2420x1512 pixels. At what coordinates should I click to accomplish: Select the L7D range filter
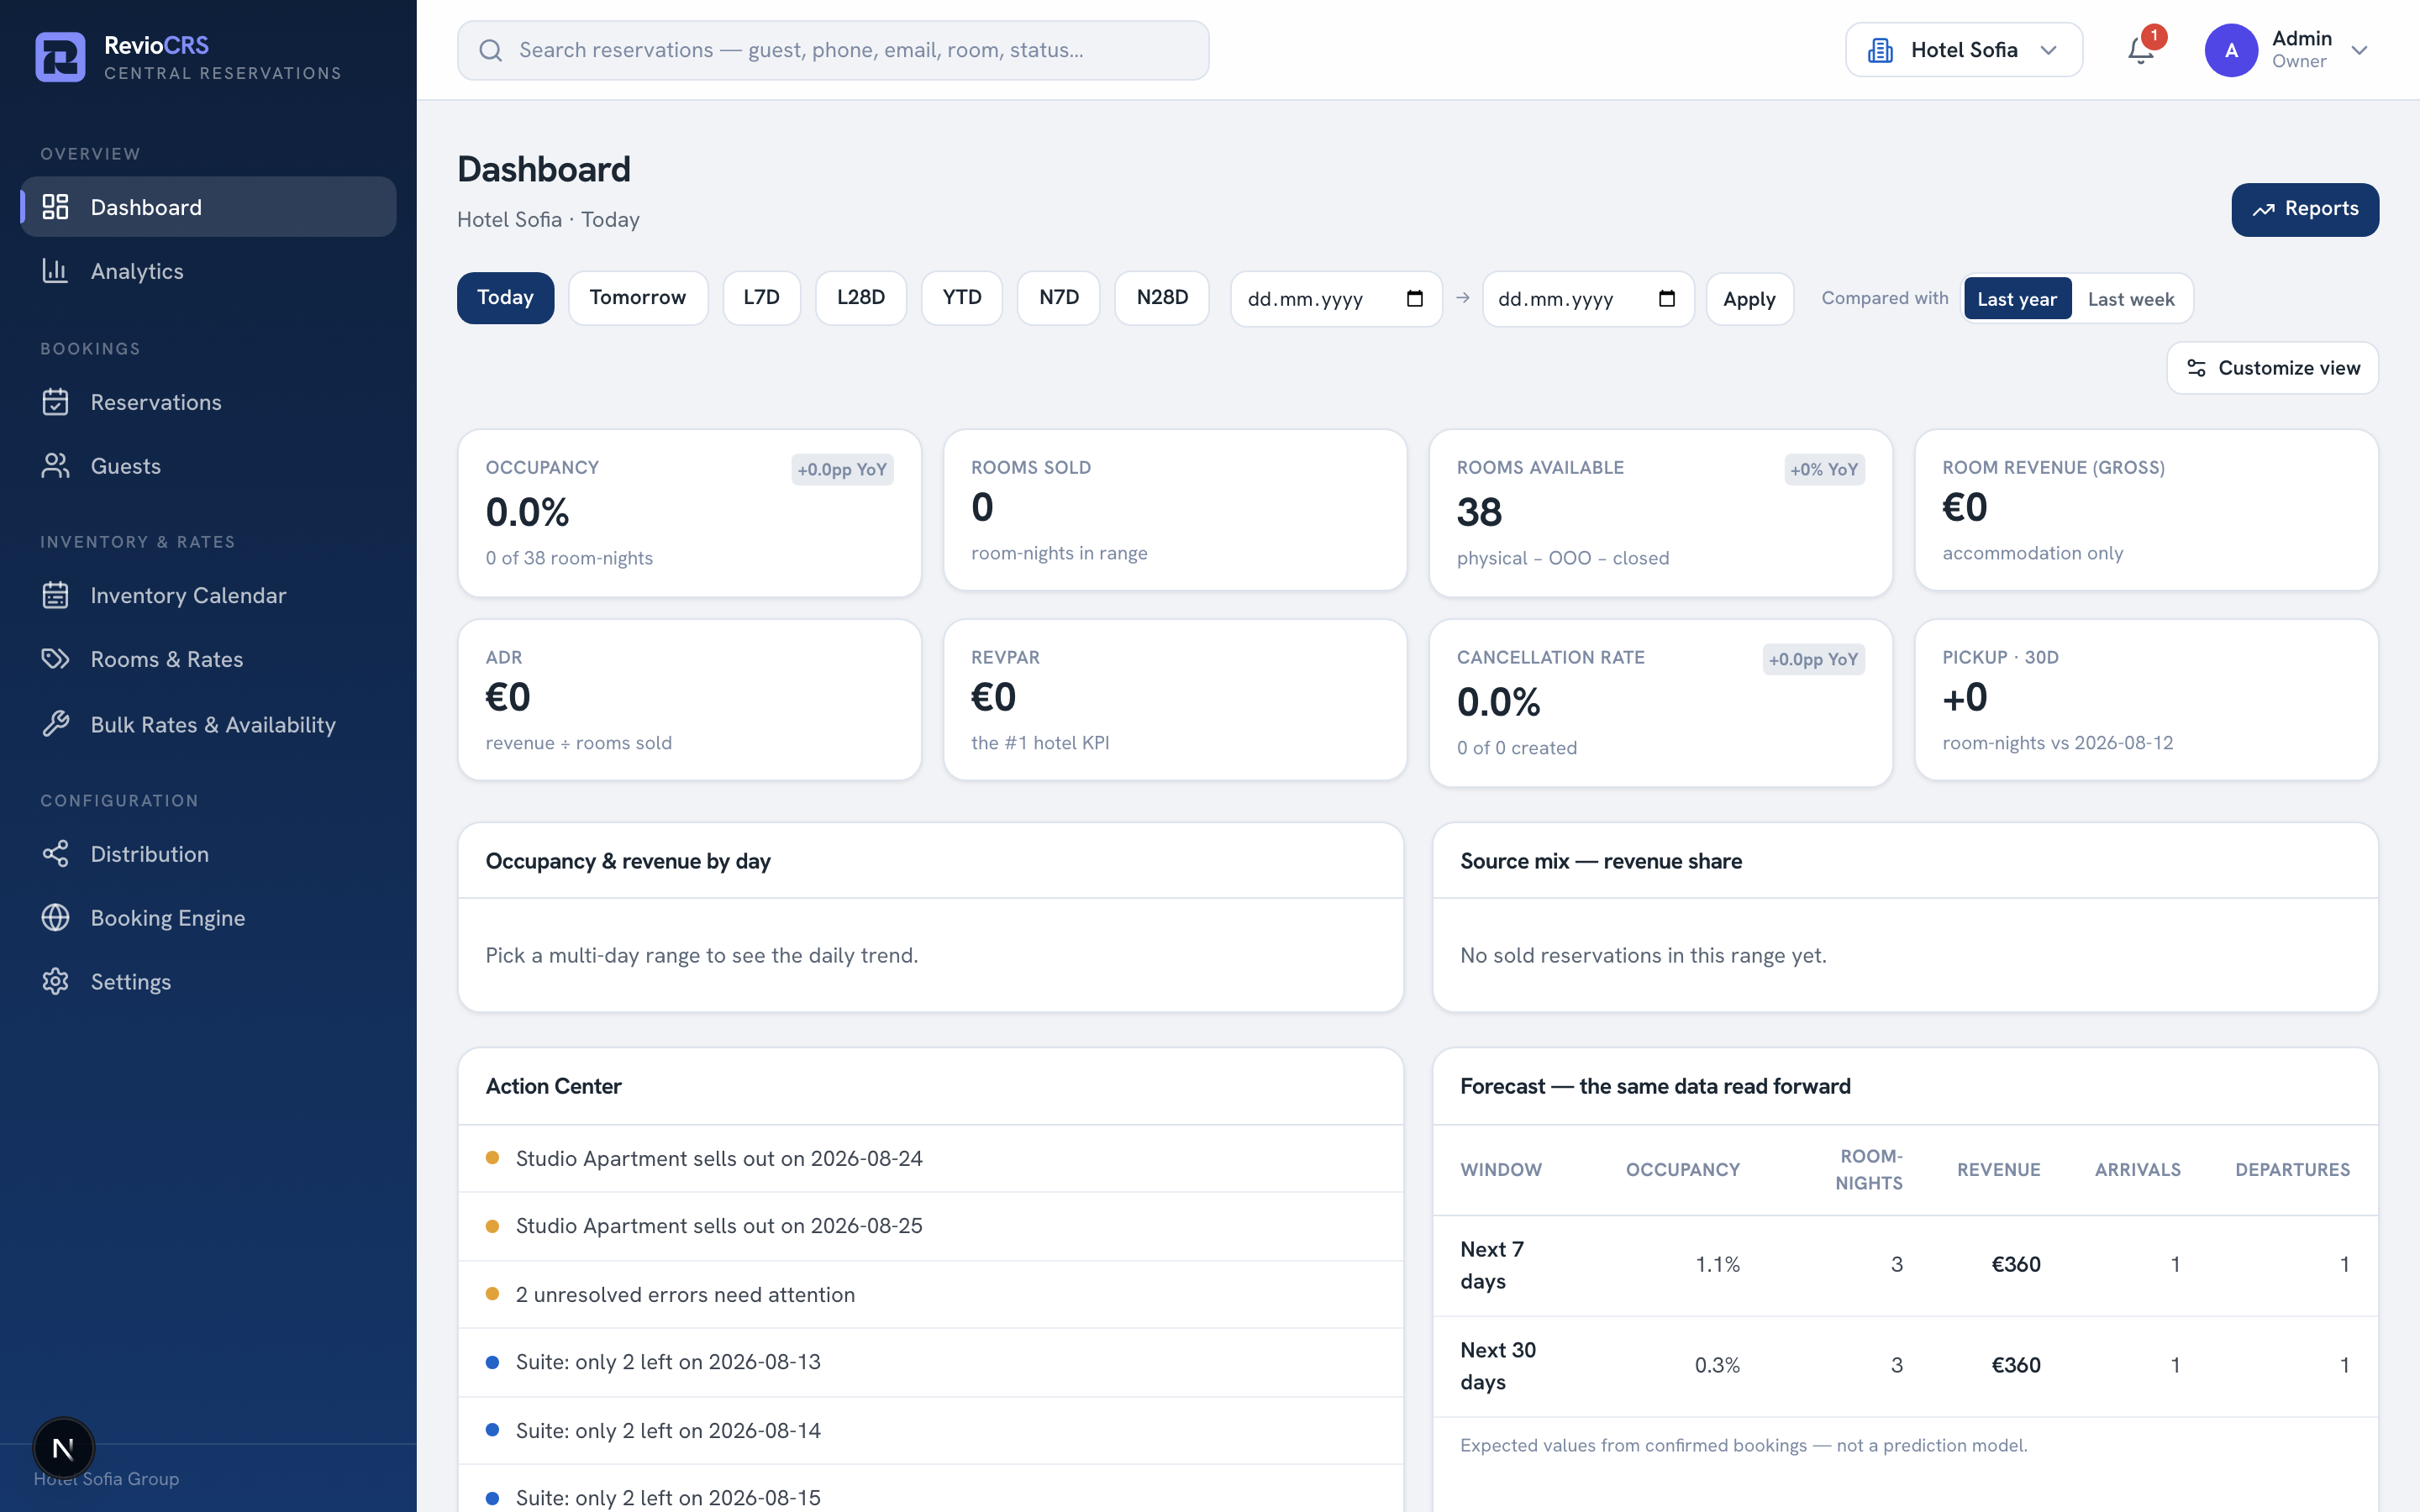(x=761, y=298)
